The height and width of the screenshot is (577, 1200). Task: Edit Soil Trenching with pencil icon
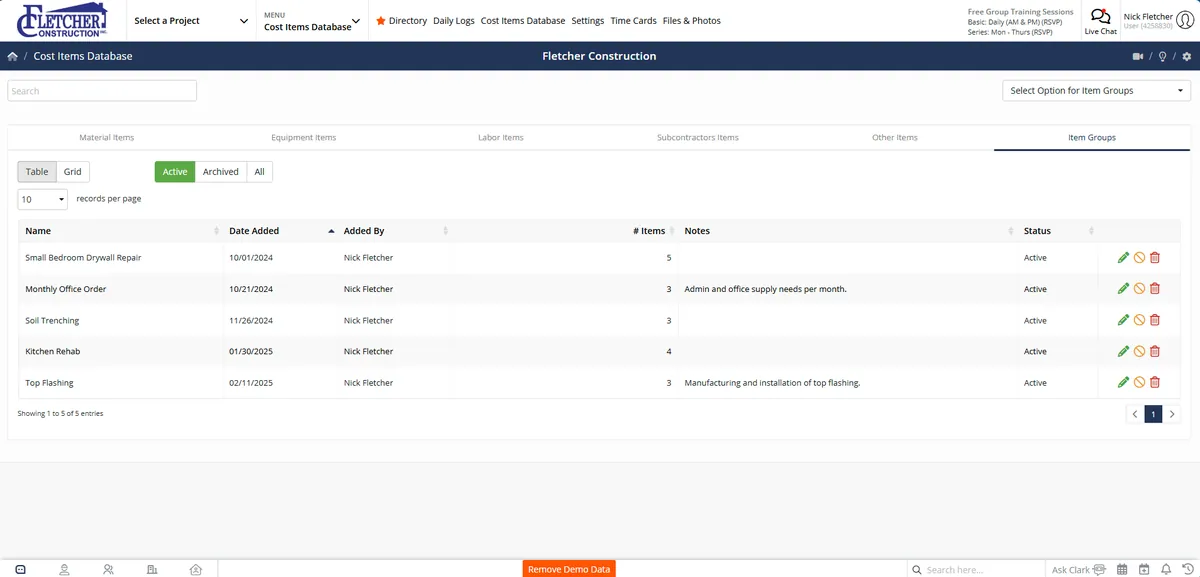[1123, 321]
